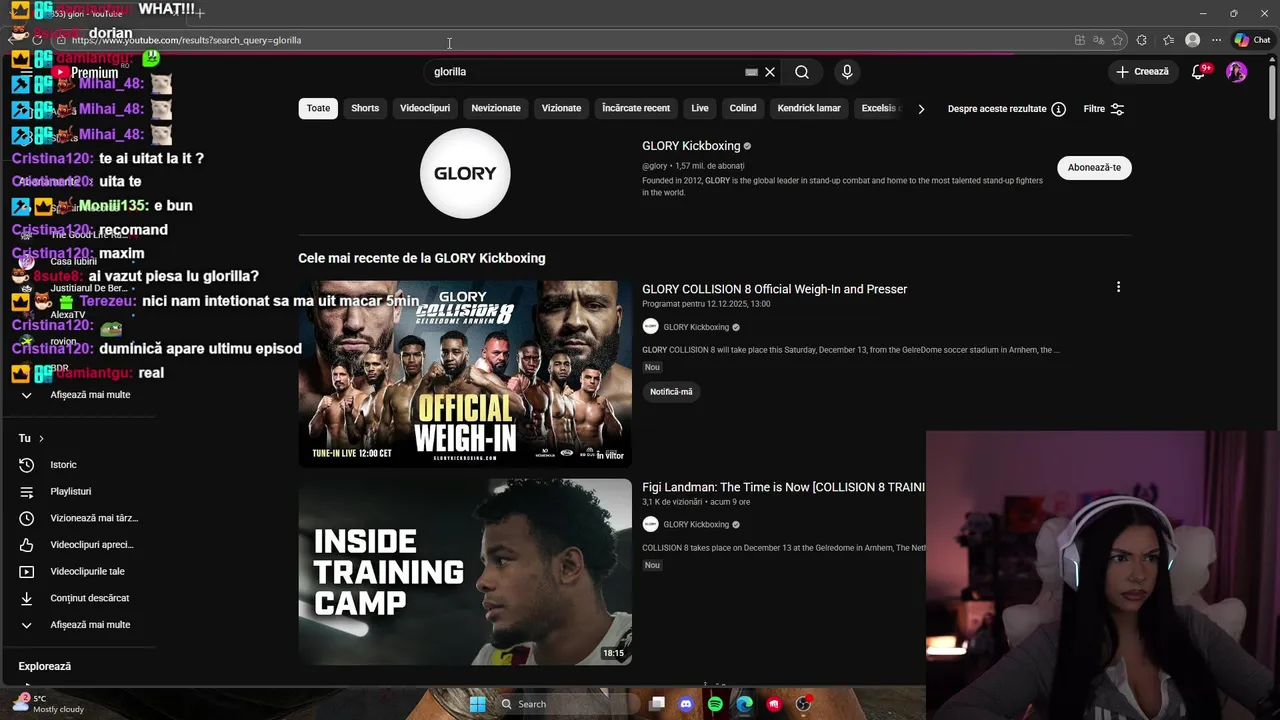Open the browser extensions puzzle icon

(x=1142, y=40)
